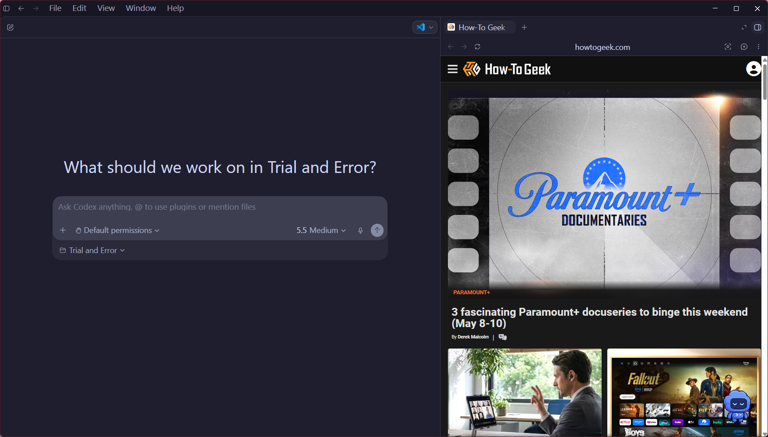768x437 pixels.
Task: Click the Derek Malcolm author link
Action: (x=473, y=337)
